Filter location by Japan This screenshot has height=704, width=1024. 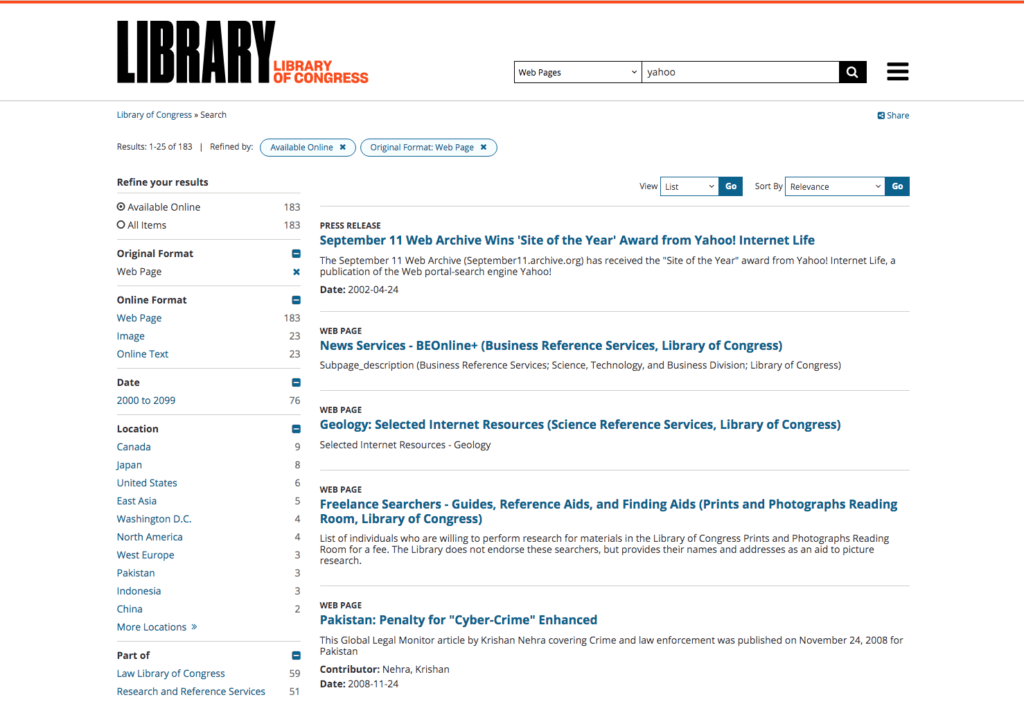pyautogui.click(x=129, y=465)
